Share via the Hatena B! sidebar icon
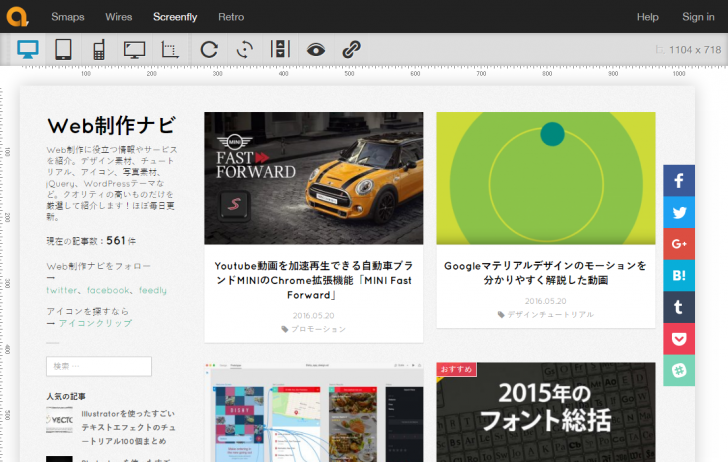Image resolution: width=728 pixels, height=462 pixels. (679, 275)
